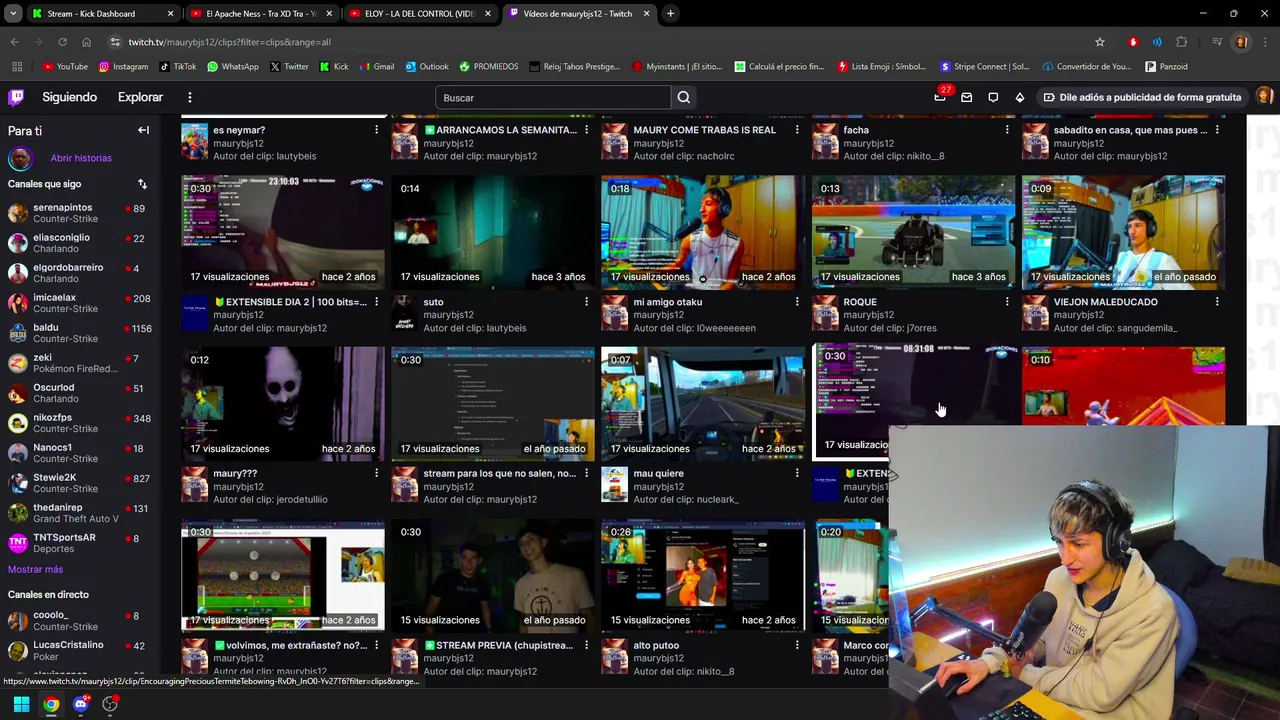Open elgordobarreiro channel in sidebar
The height and width of the screenshot is (720, 1280).
(x=78, y=273)
